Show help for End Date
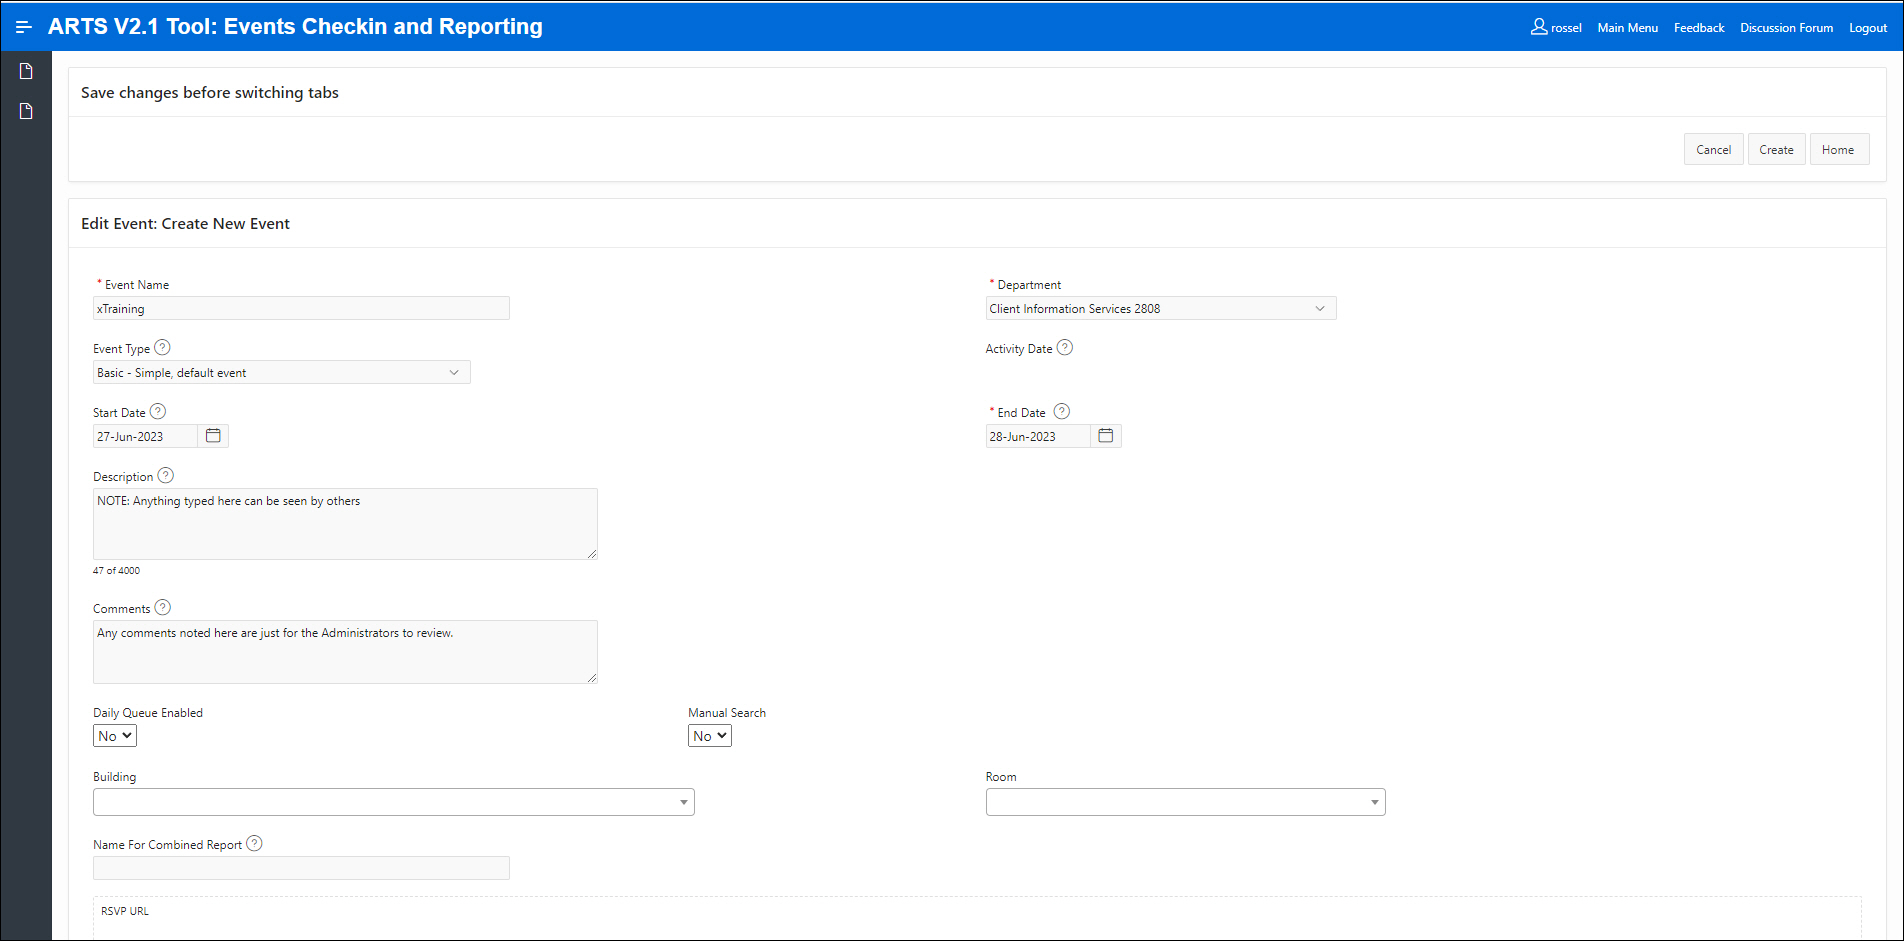The height and width of the screenshot is (941, 1904). pyautogui.click(x=1062, y=412)
